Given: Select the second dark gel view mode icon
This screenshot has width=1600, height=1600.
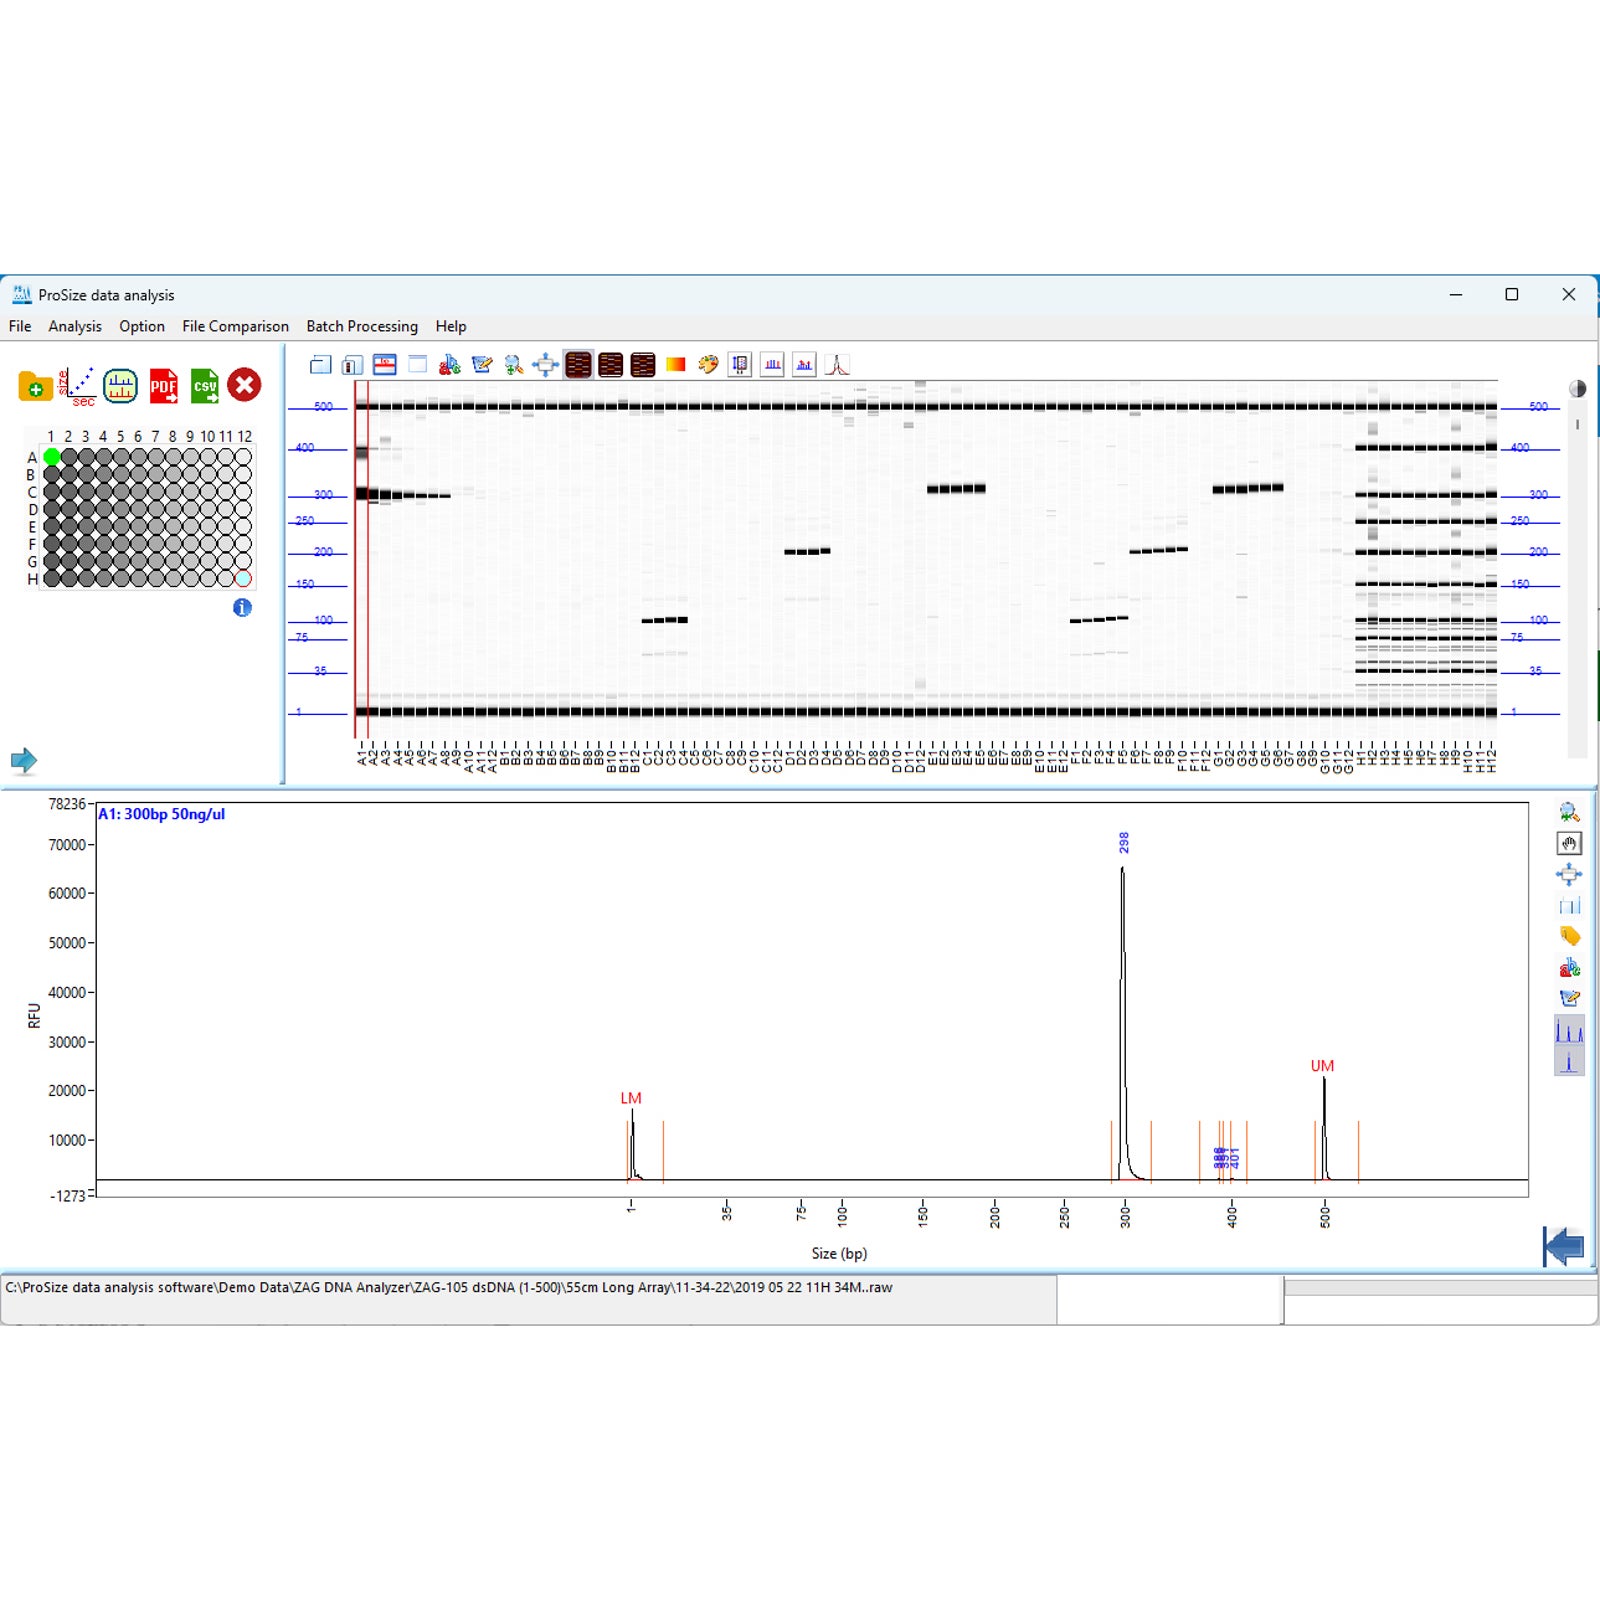Looking at the screenshot, I should click(x=611, y=365).
